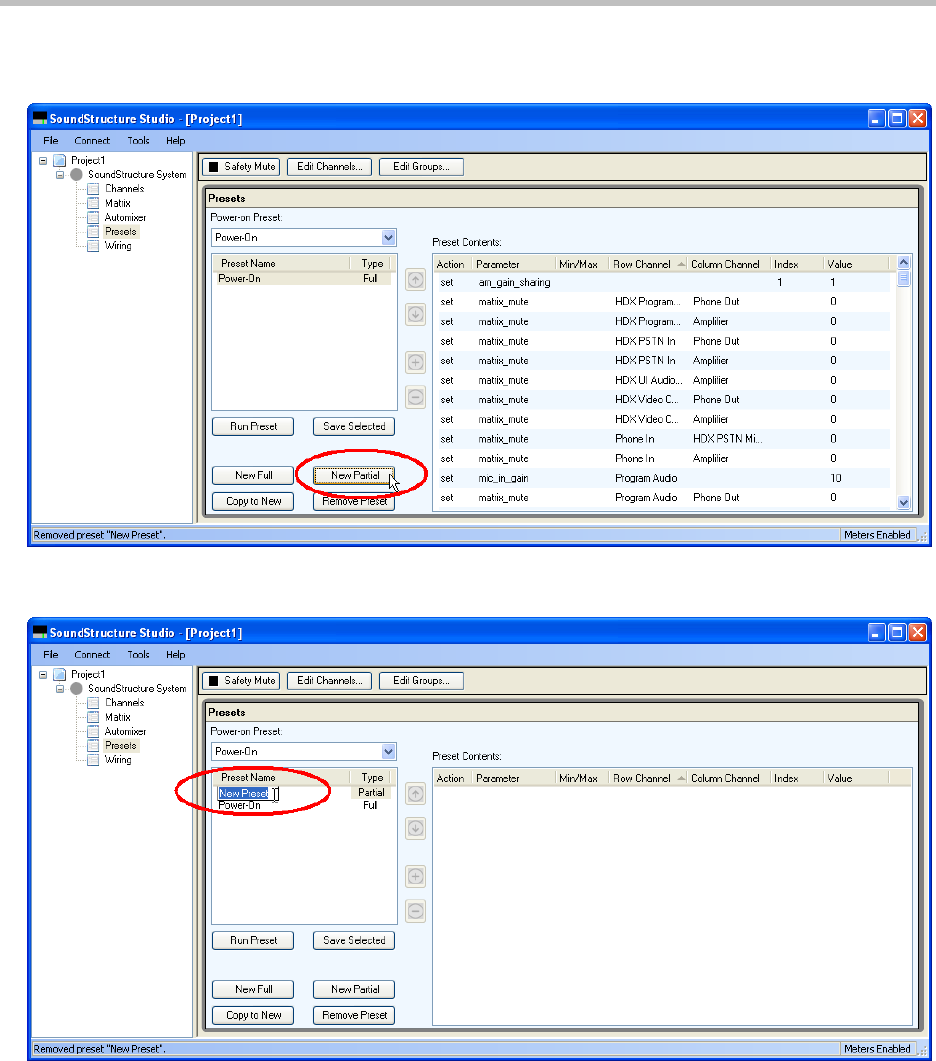Screen dimensions: 936x1061
Task: Collapse the Project1 tree node in upper window
Action: pyautogui.click(x=43, y=160)
